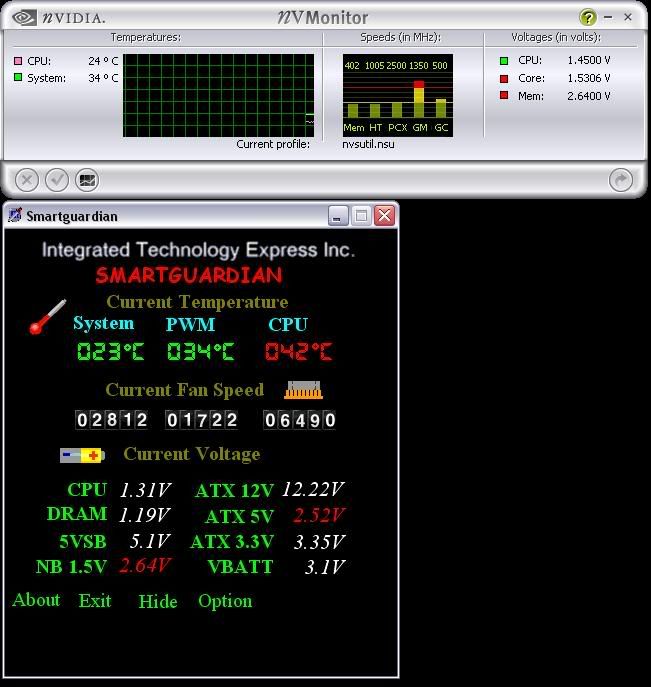Click the Core voltage value 1.5306 V
651x687 pixels.
pyautogui.click(x=589, y=78)
